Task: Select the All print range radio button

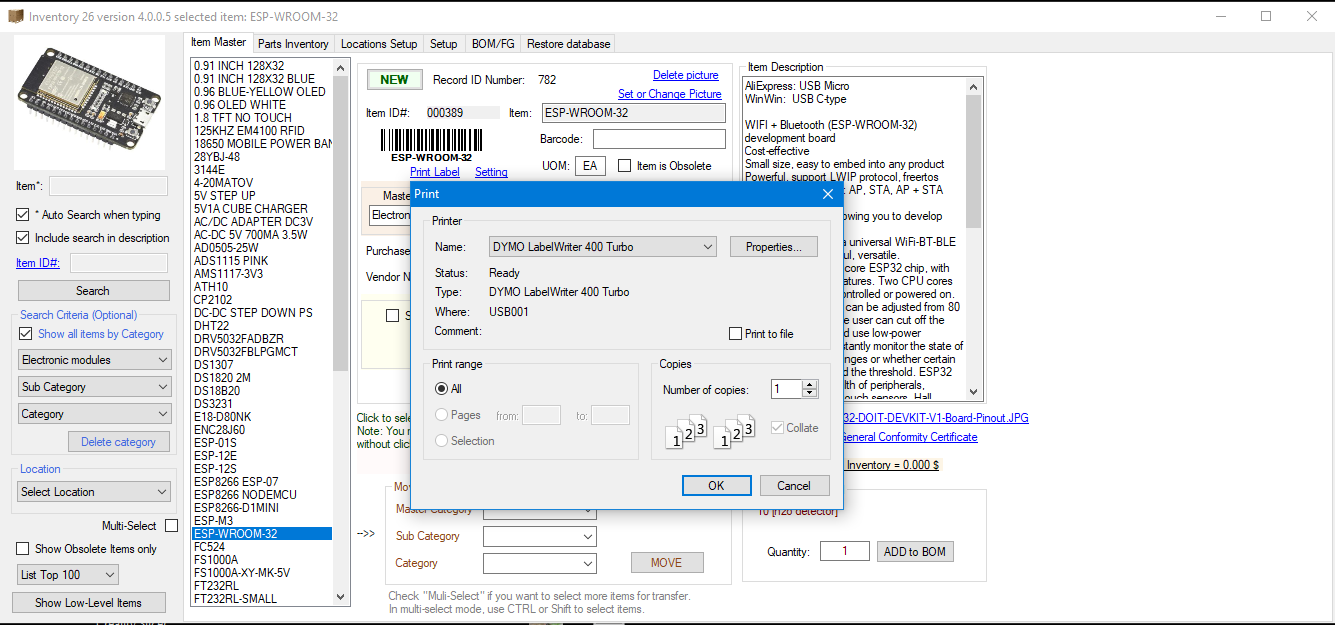Action: tap(442, 389)
